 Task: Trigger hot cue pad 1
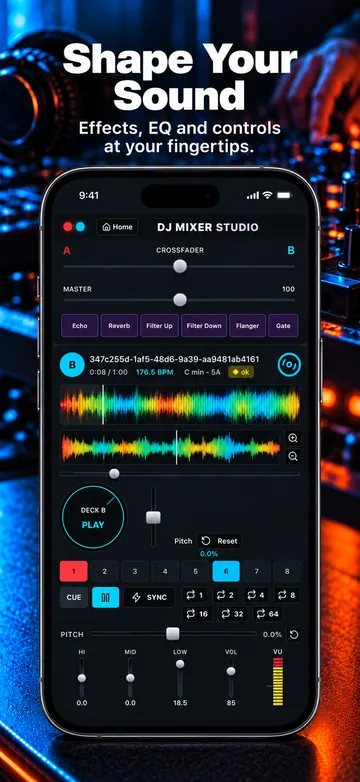tap(74, 571)
